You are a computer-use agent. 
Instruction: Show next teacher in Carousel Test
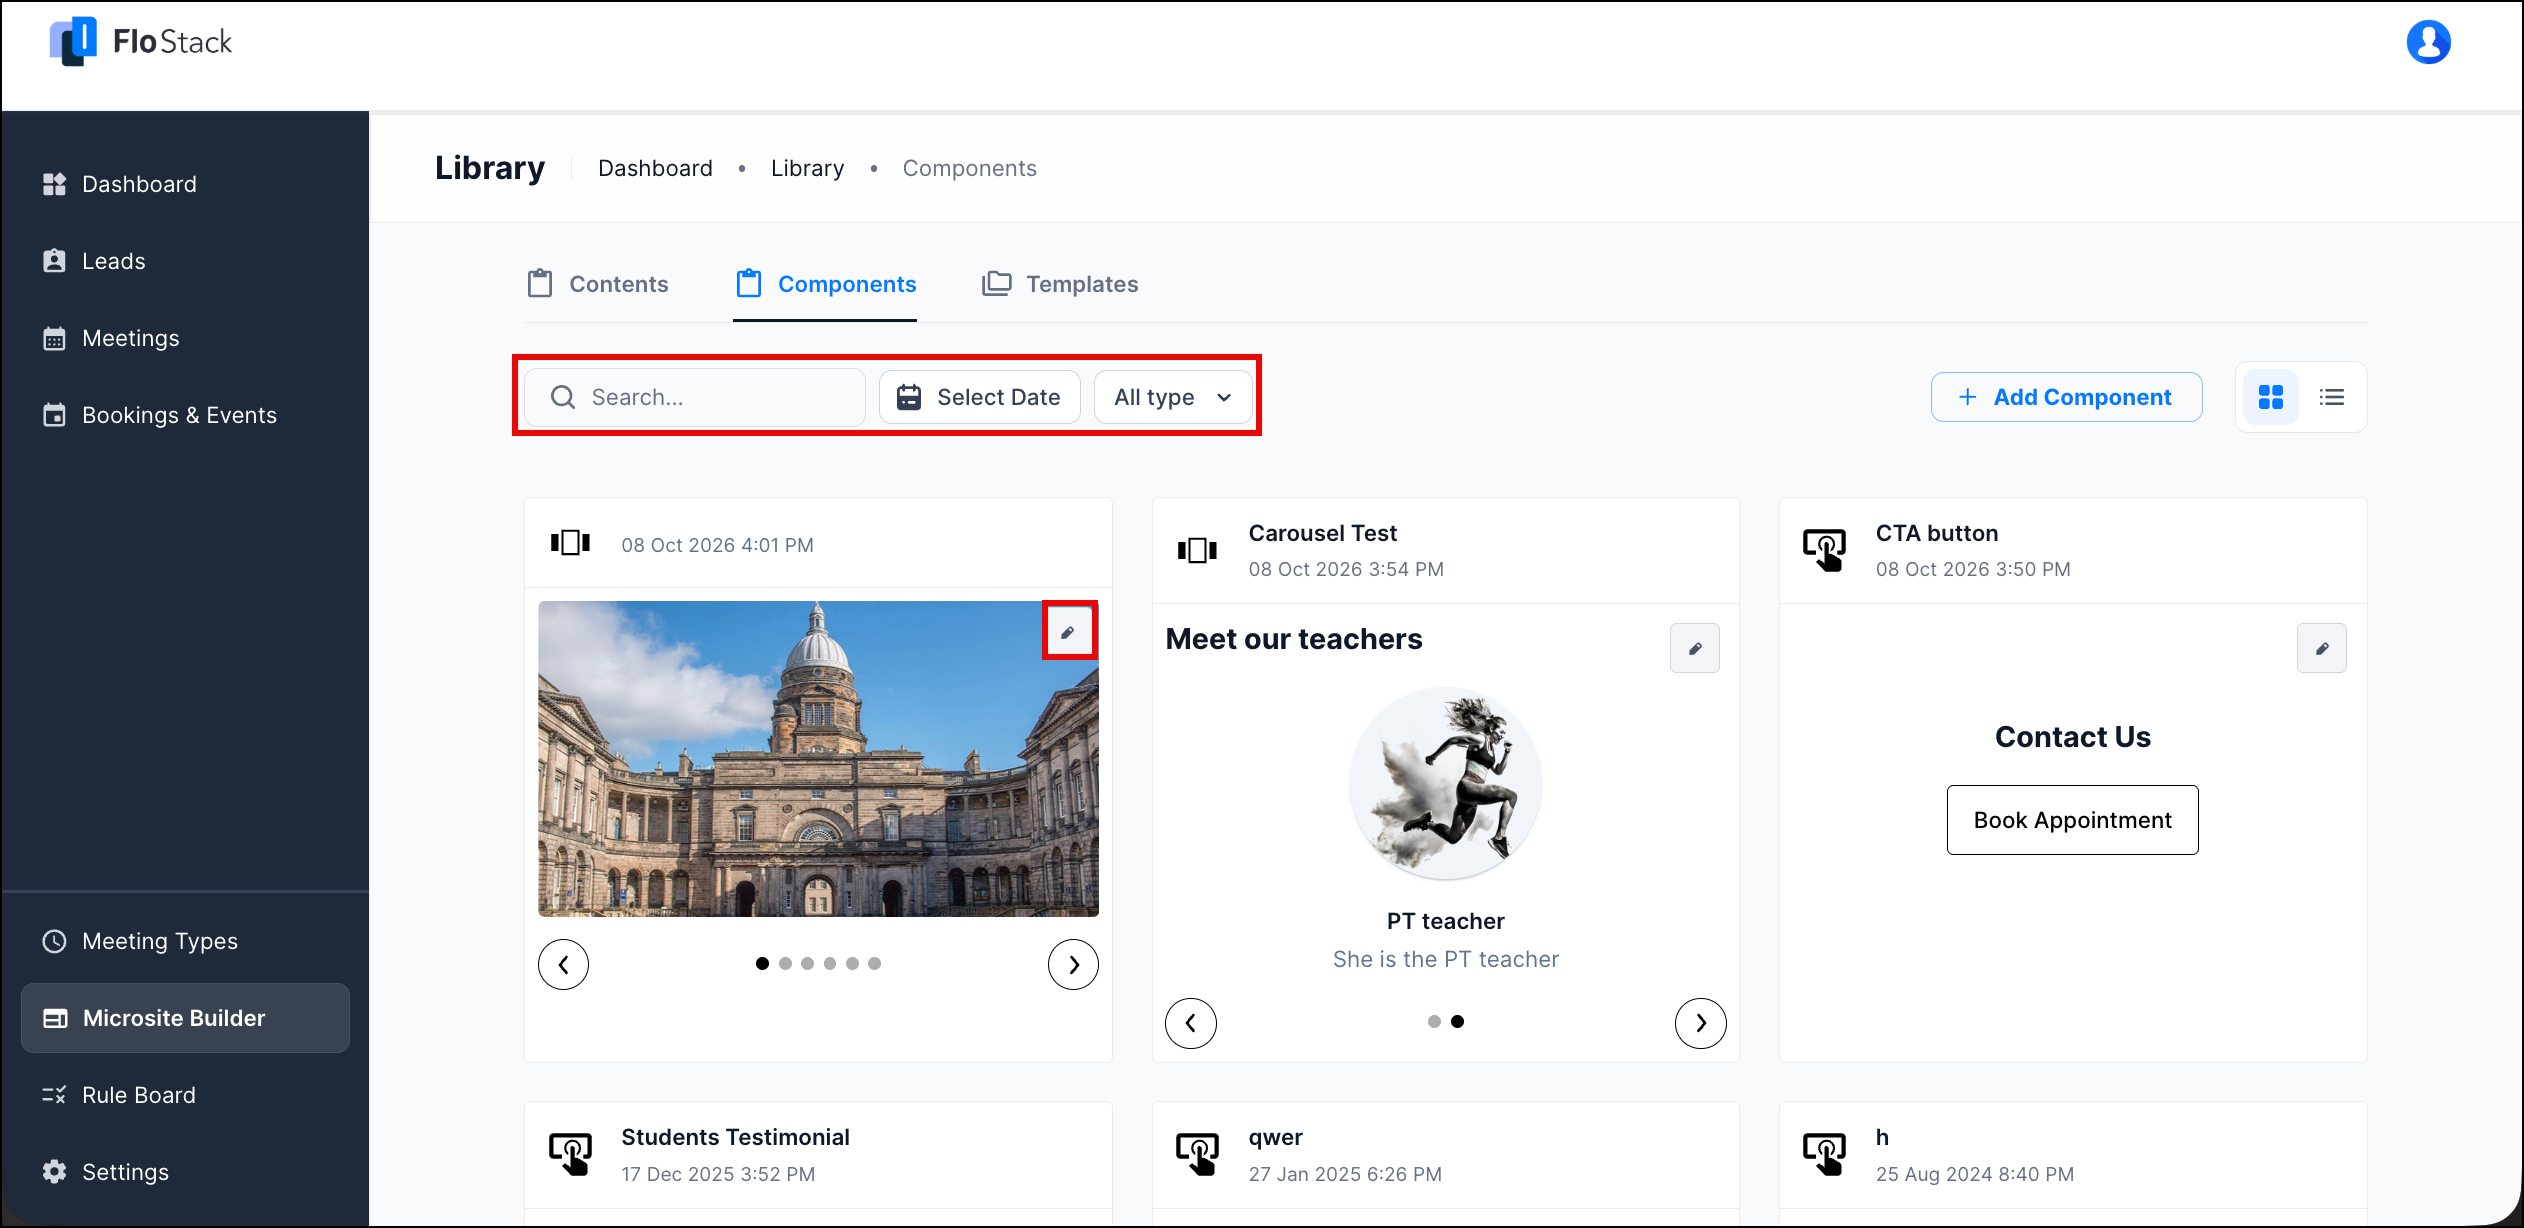coord(1700,1022)
